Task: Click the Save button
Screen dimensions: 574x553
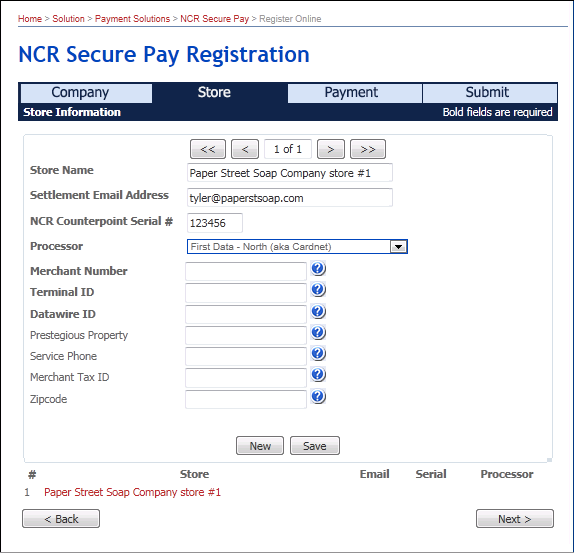Action: tap(315, 445)
